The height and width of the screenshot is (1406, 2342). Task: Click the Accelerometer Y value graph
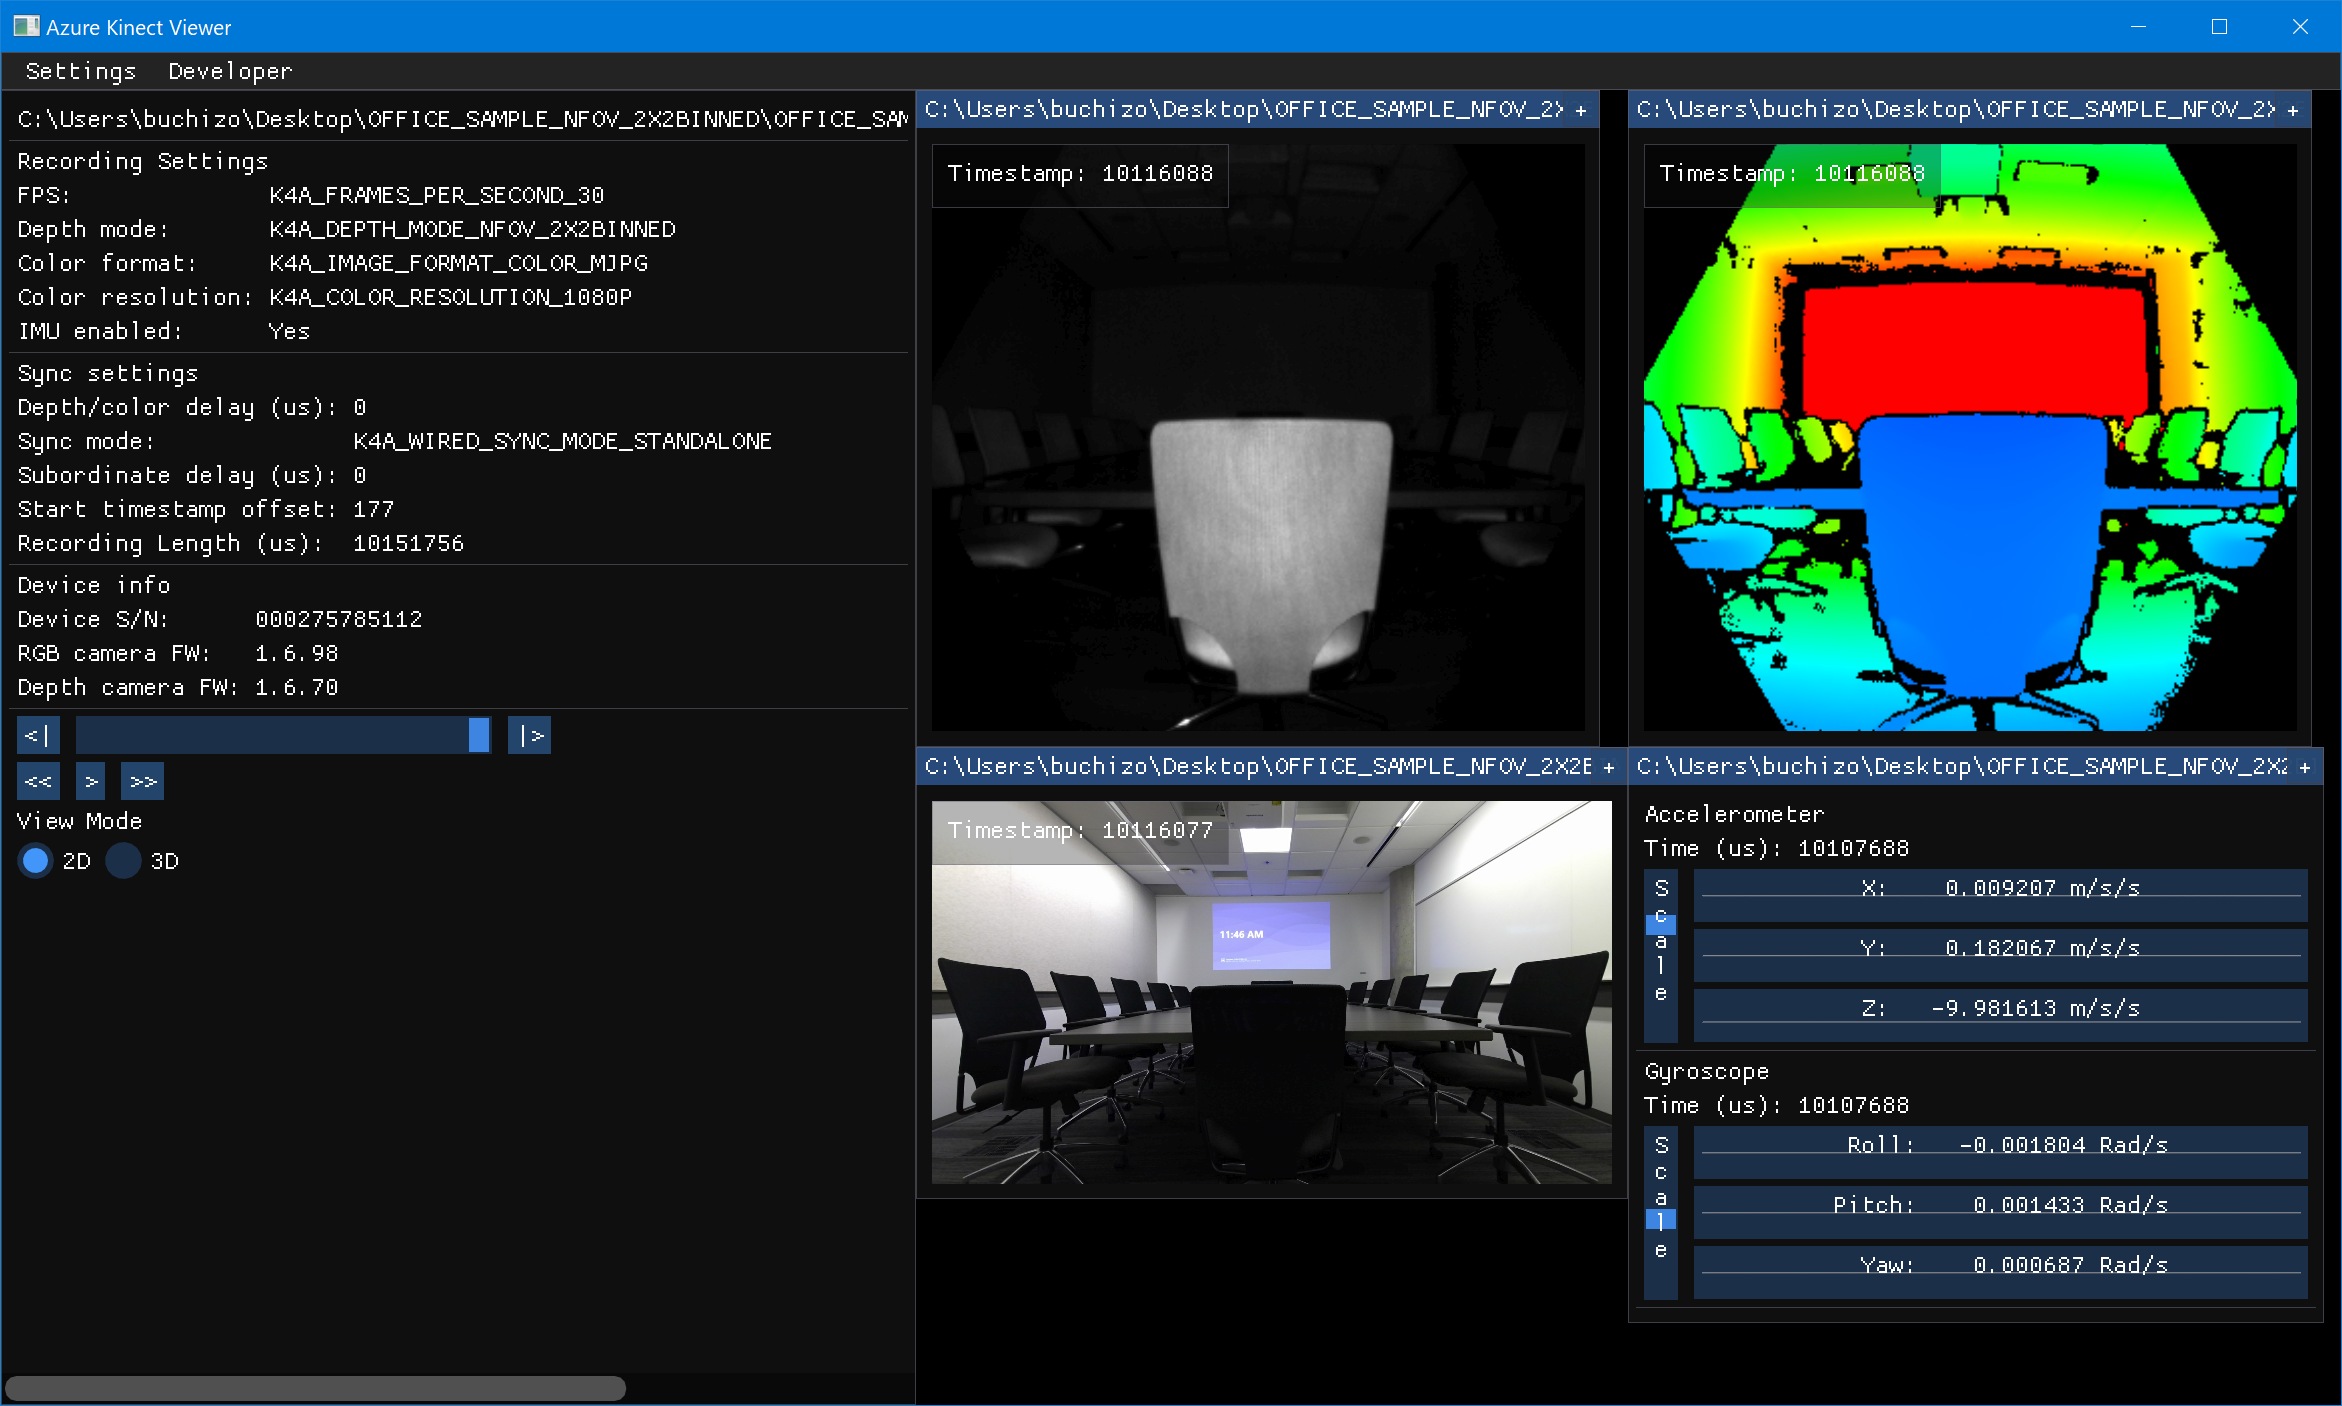pyautogui.click(x=2000, y=956)
